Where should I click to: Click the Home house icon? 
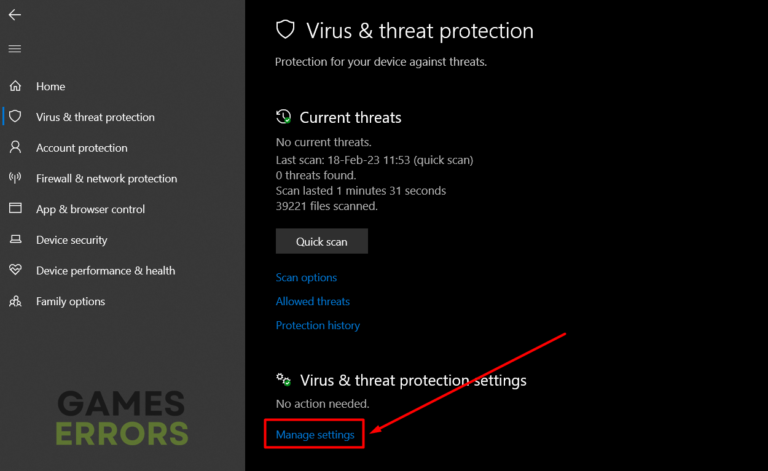[15, 86]
